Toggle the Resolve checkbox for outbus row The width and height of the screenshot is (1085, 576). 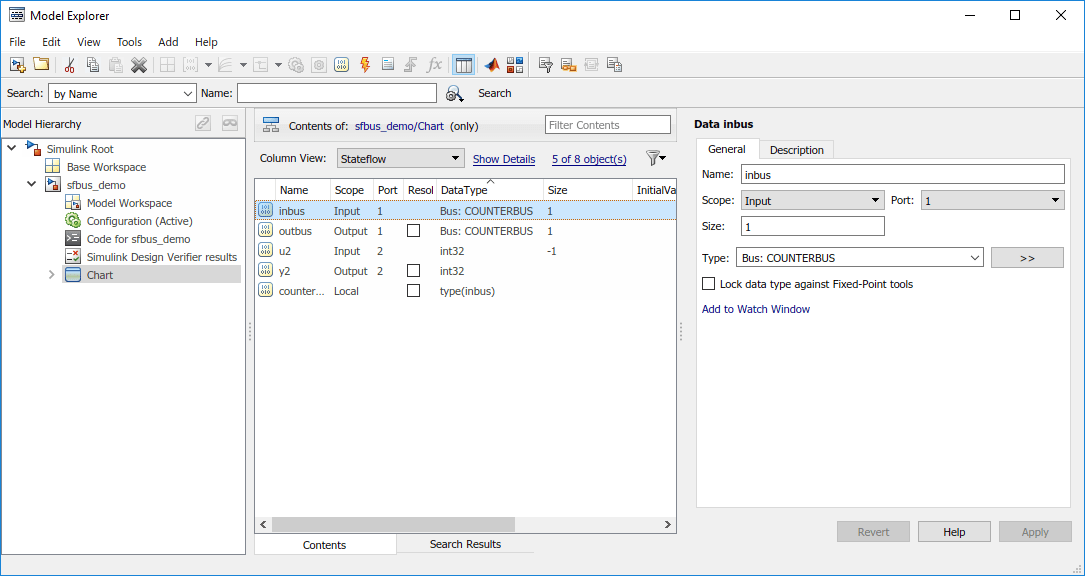413,231
